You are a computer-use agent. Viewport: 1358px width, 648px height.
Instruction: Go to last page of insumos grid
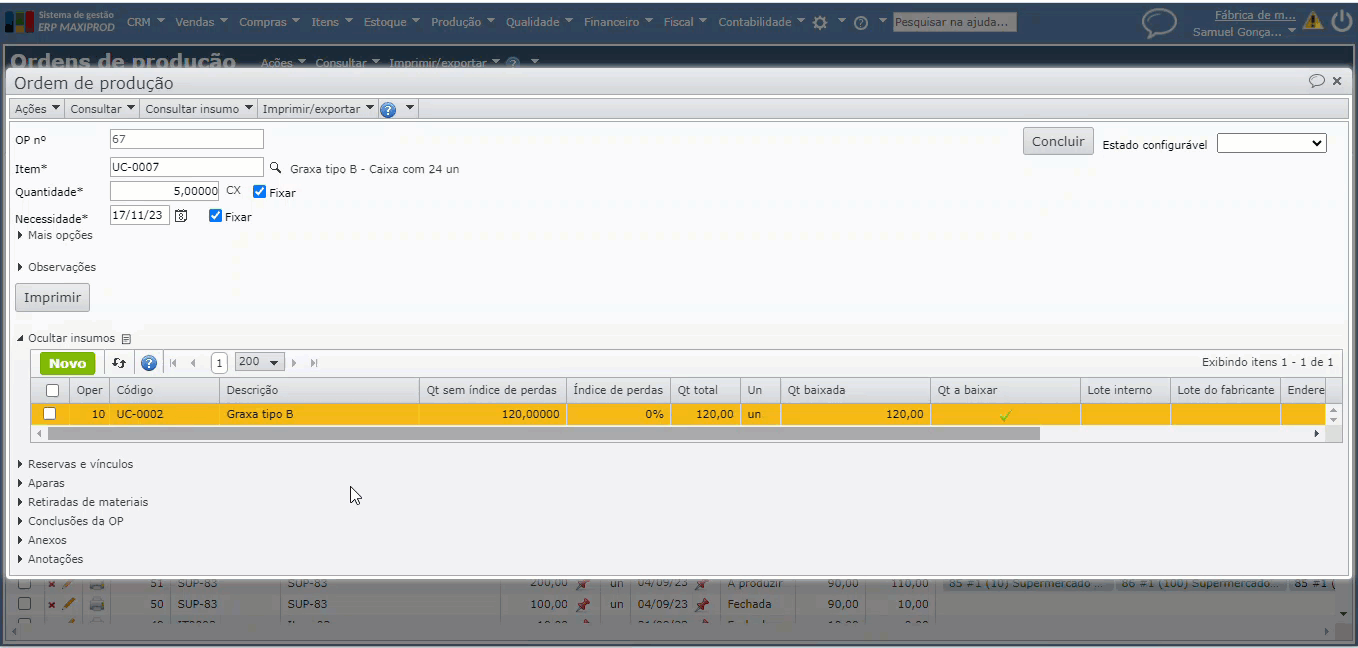click(314, 363)
